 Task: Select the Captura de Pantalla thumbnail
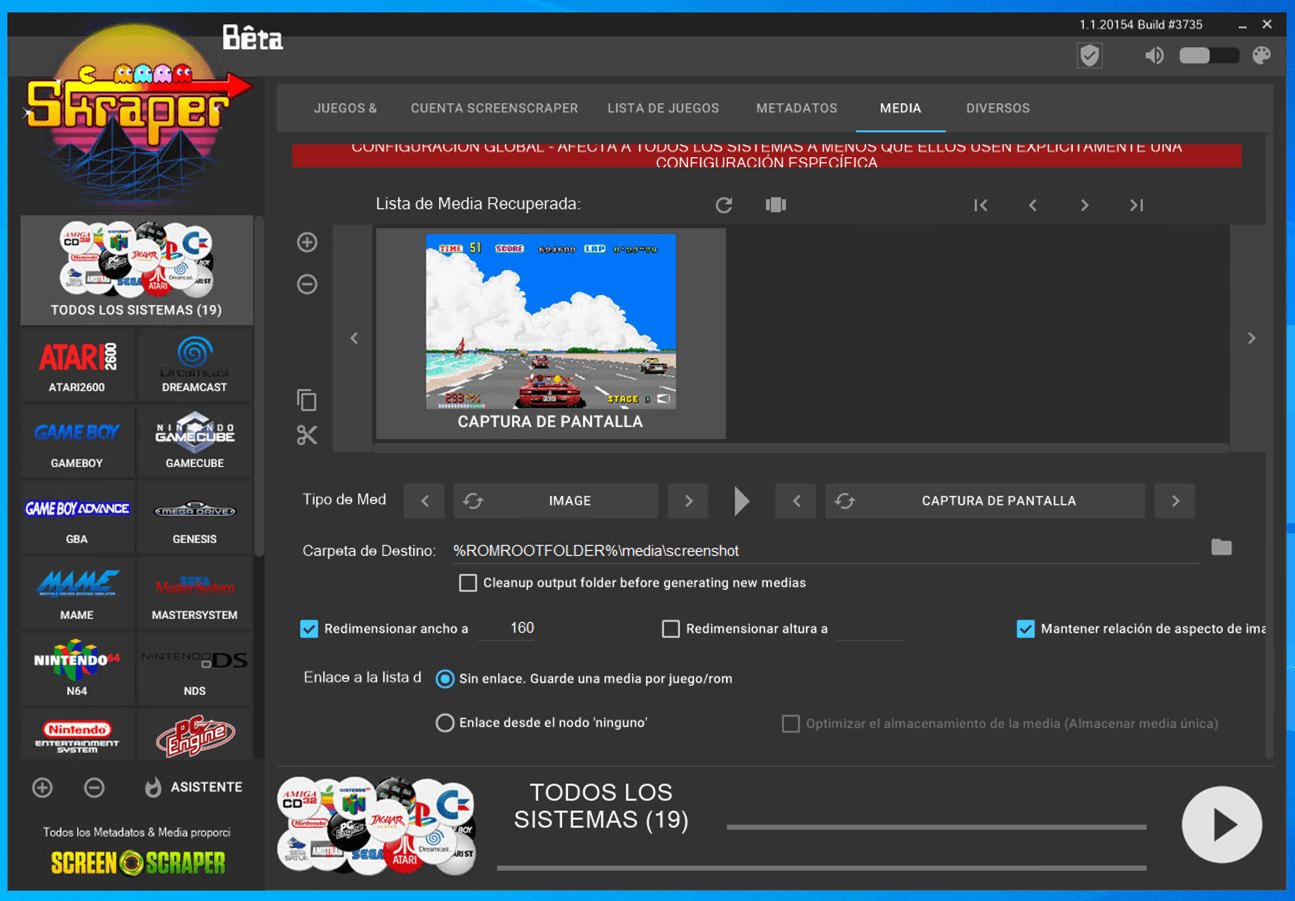click(x=551, y=333)
